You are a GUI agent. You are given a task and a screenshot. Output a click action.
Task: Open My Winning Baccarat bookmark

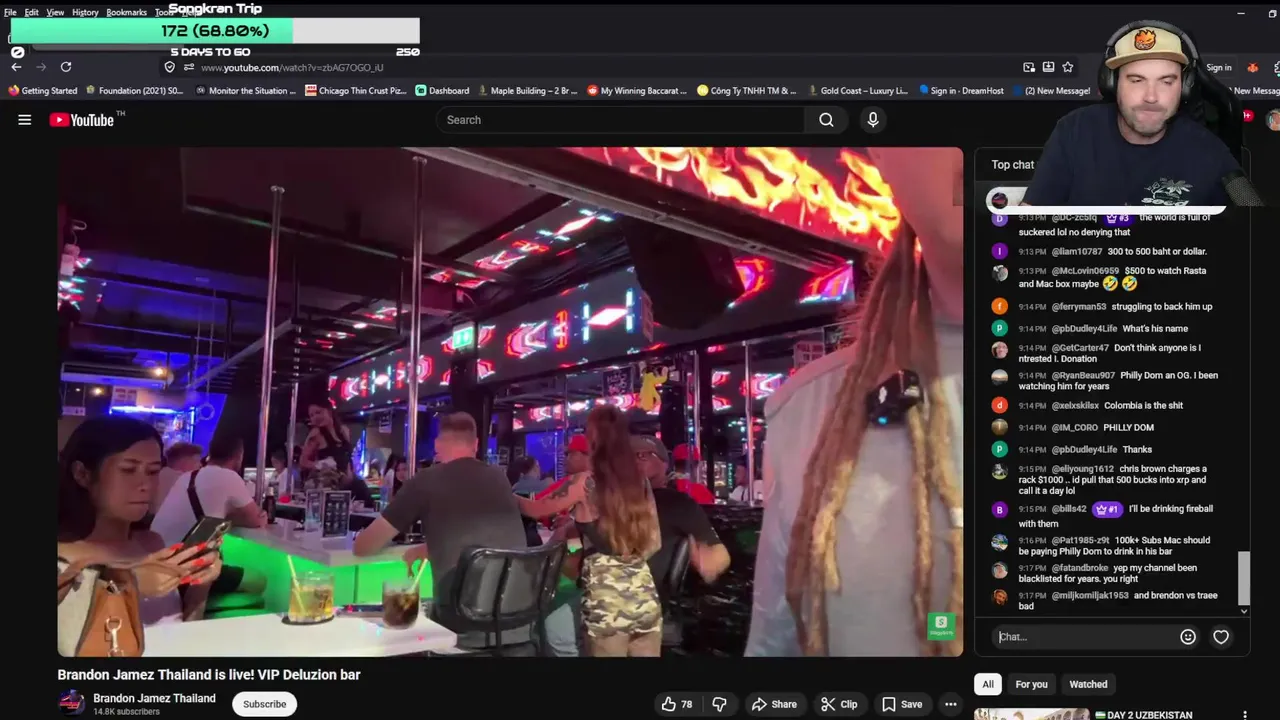[x=637, y=91]
